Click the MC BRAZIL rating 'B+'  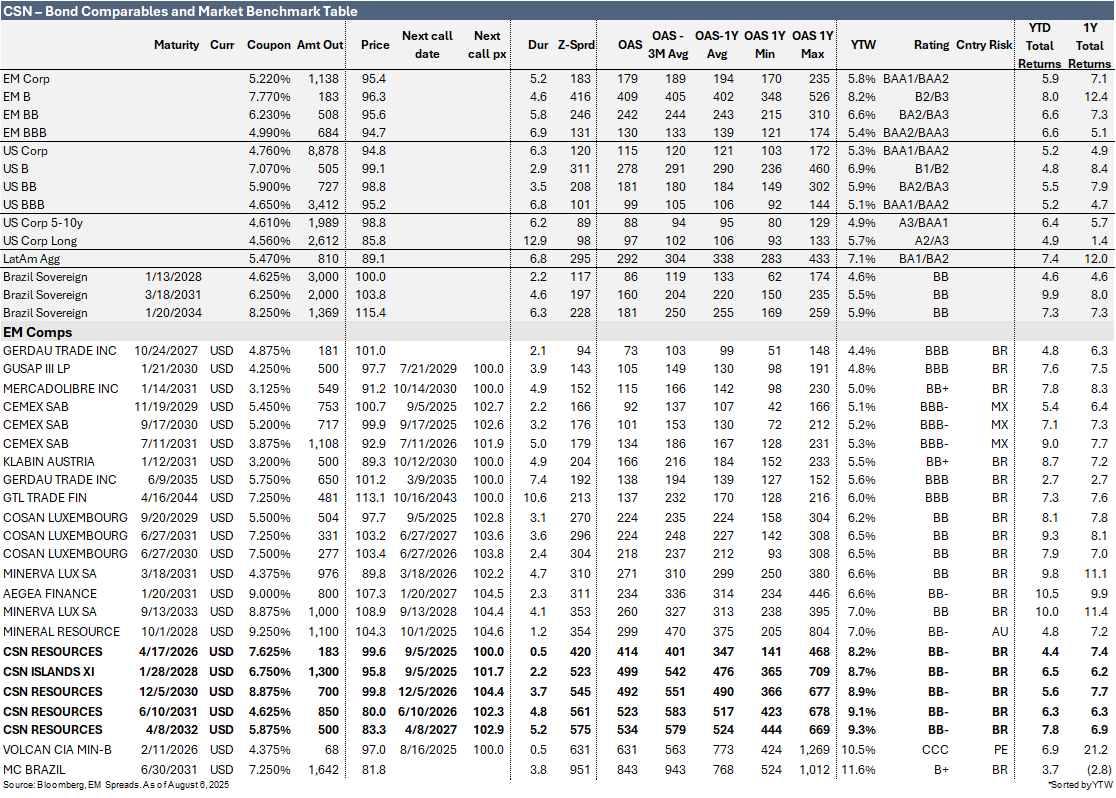[940, 770]
